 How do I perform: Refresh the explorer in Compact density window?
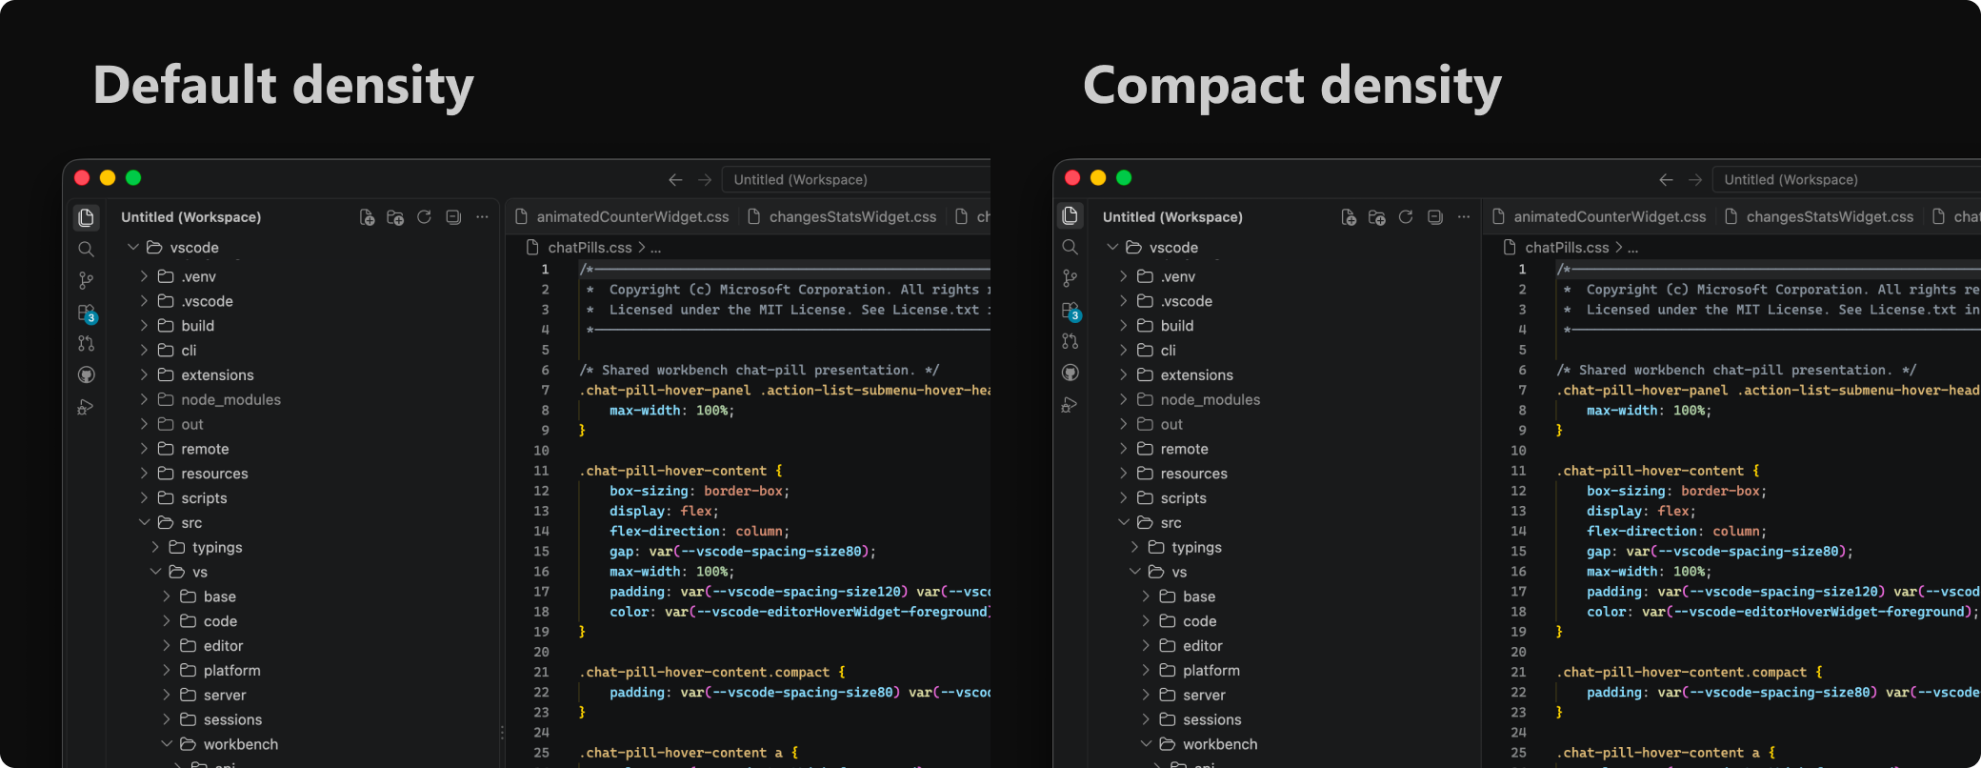1406,217
